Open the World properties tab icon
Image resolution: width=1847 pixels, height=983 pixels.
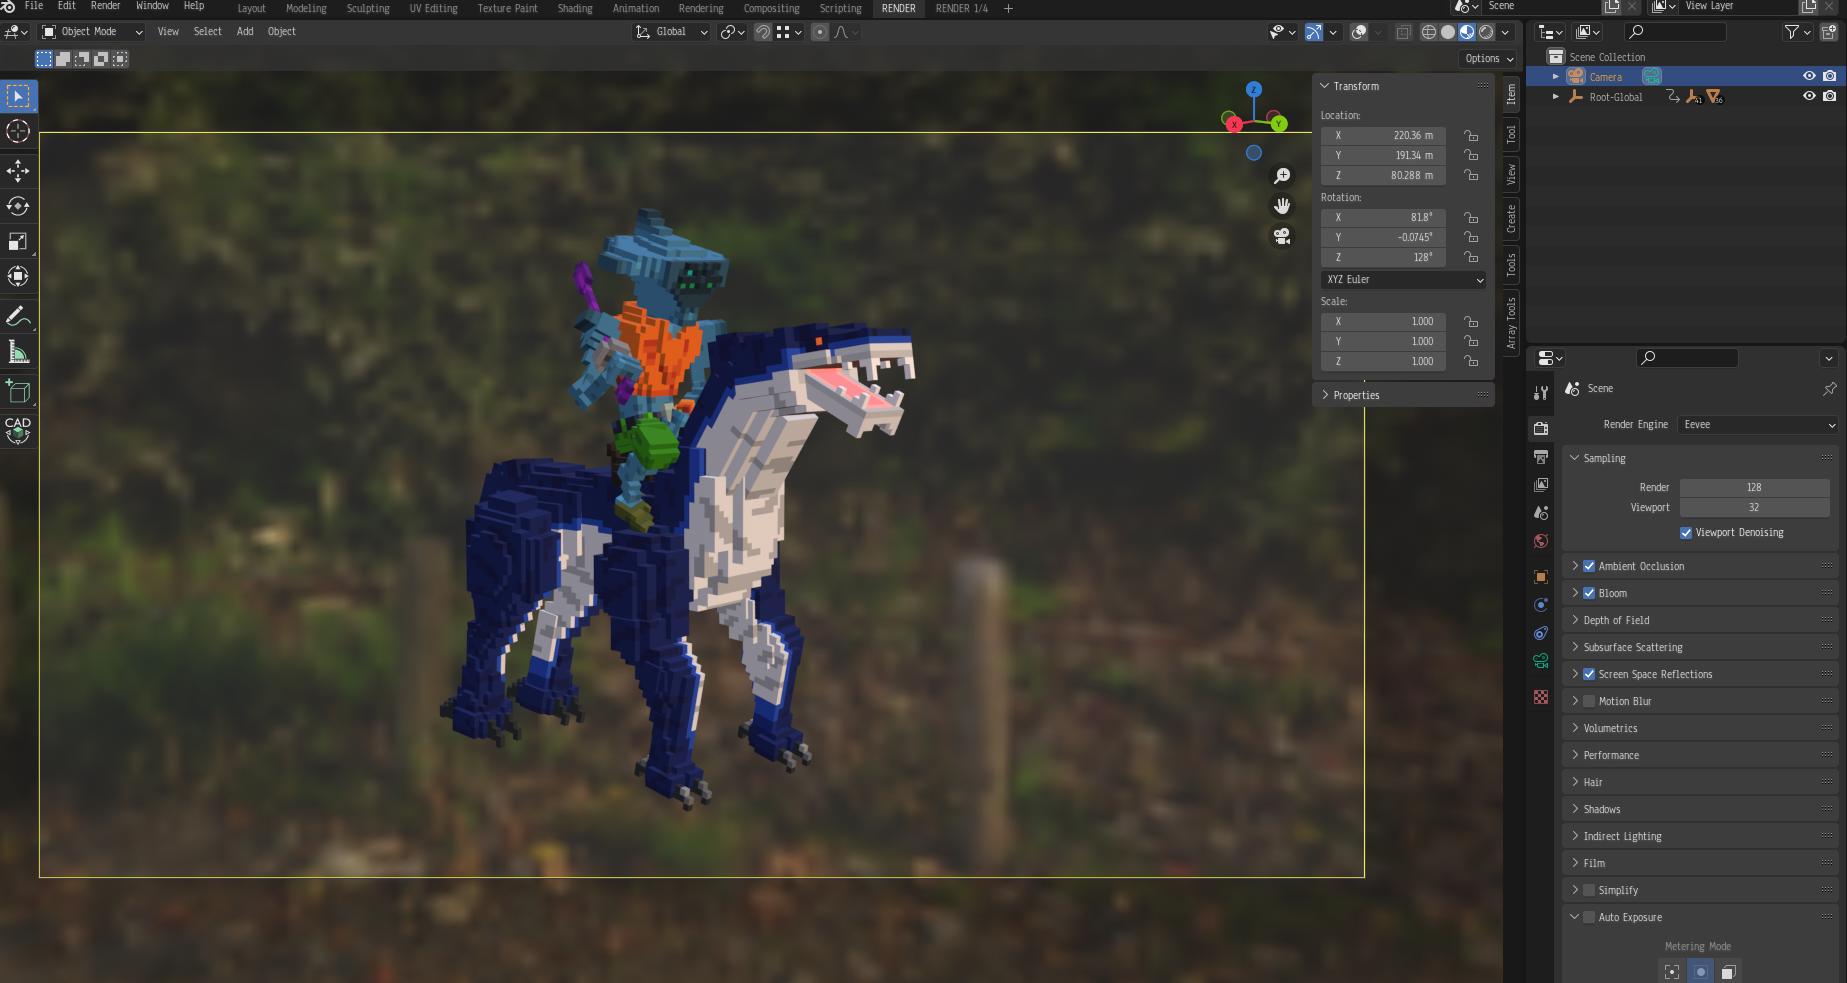pyautogui.click(x=1541, y=541)
